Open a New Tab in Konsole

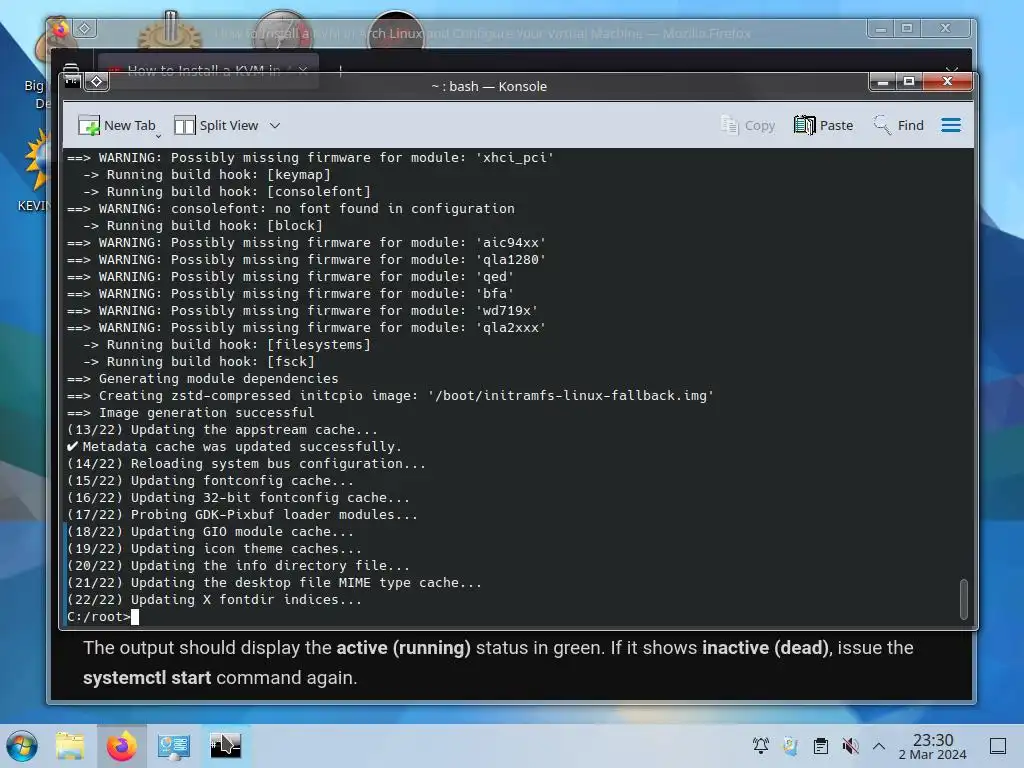[x=116, y=125]
